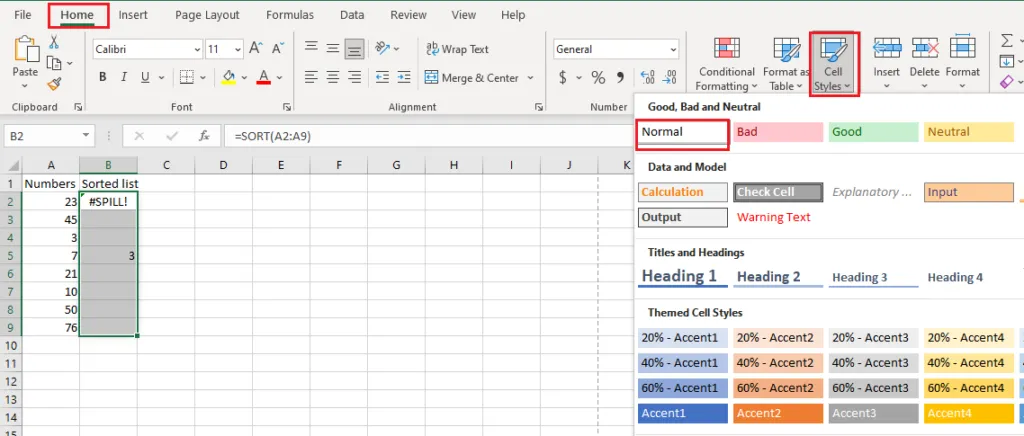This screenshot has height=436, width=1024.
Task: Click the Fill Color bucket icon
Action: pyautogui.click(x=229, y=77)
